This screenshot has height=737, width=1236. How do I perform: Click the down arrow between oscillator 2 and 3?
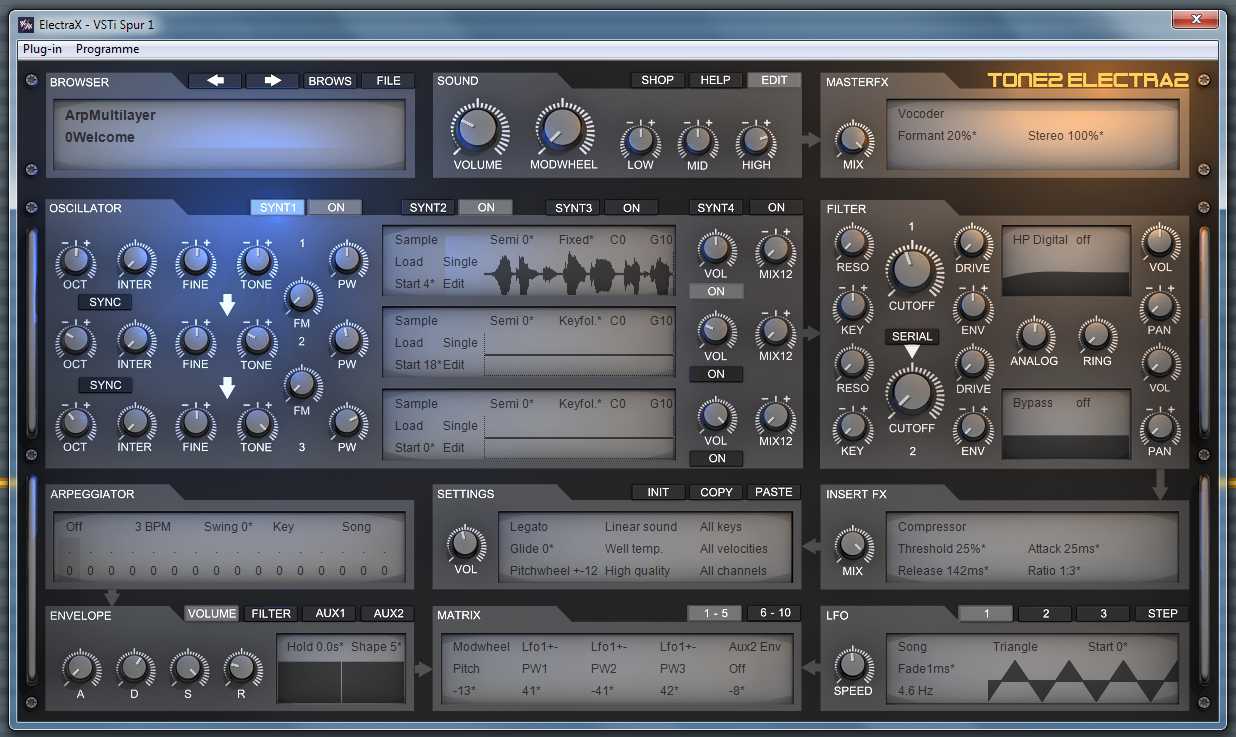point(227,387)
